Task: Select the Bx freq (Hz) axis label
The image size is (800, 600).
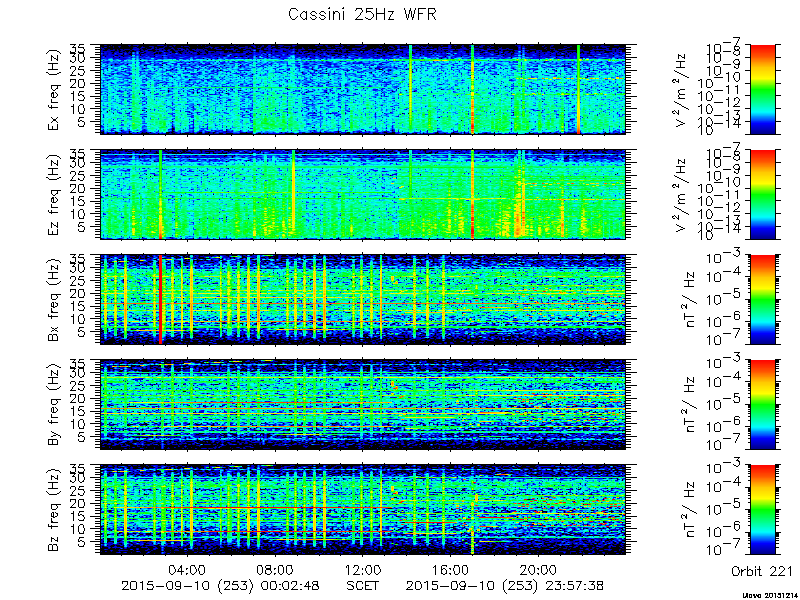Action: (55, 299)
